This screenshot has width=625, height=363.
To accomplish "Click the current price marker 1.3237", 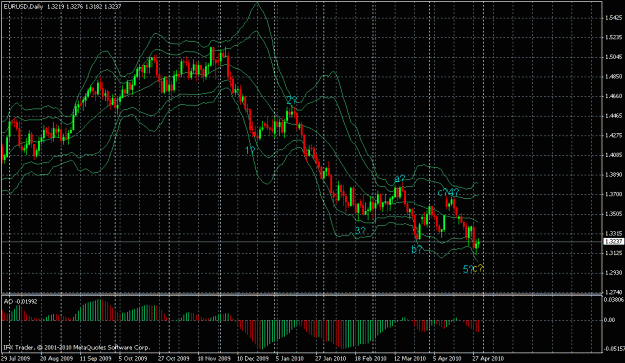I will [613, 241].
